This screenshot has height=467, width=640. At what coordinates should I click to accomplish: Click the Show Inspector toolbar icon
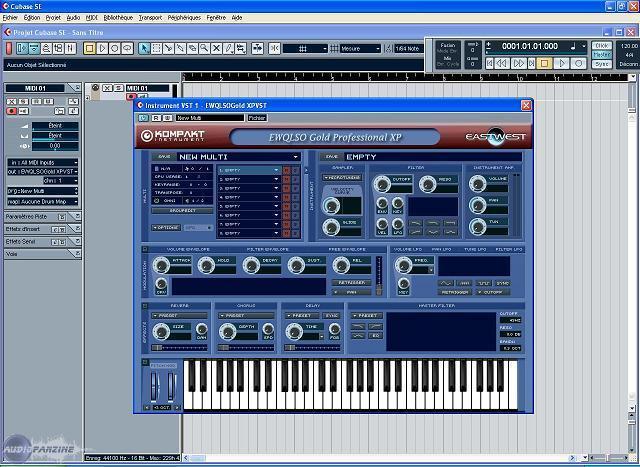click(x=22, y=49)
